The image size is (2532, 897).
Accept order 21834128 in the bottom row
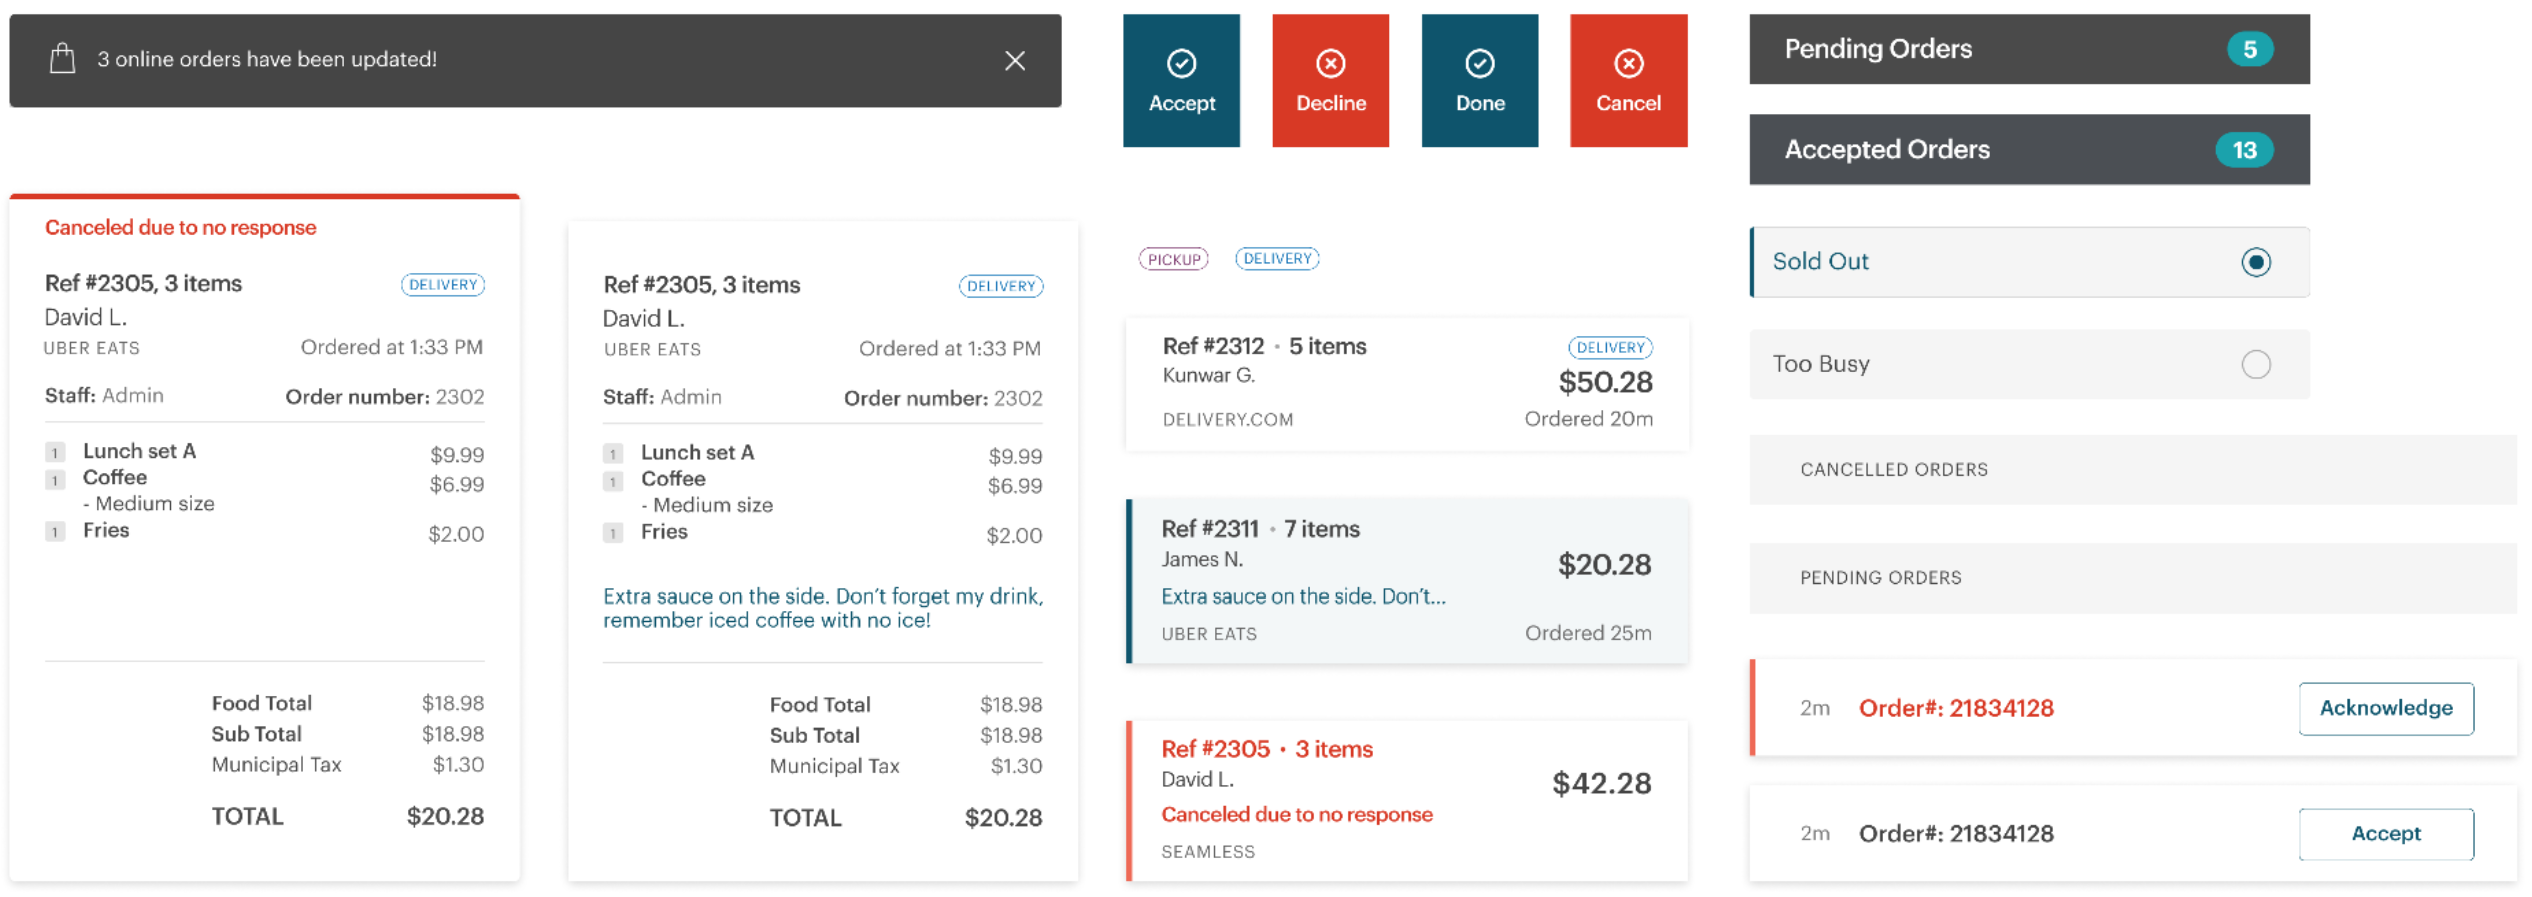coord(2385,834)
